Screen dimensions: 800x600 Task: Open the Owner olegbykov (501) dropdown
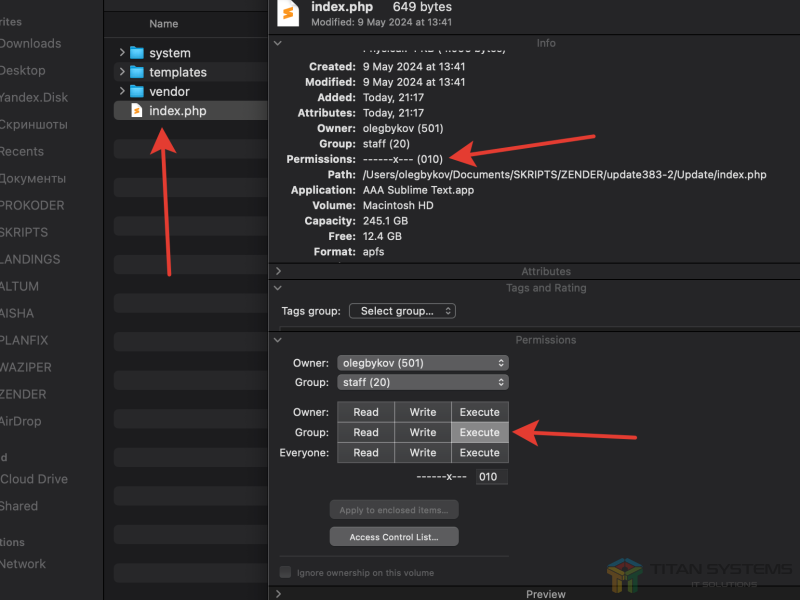tap(422, 363)
